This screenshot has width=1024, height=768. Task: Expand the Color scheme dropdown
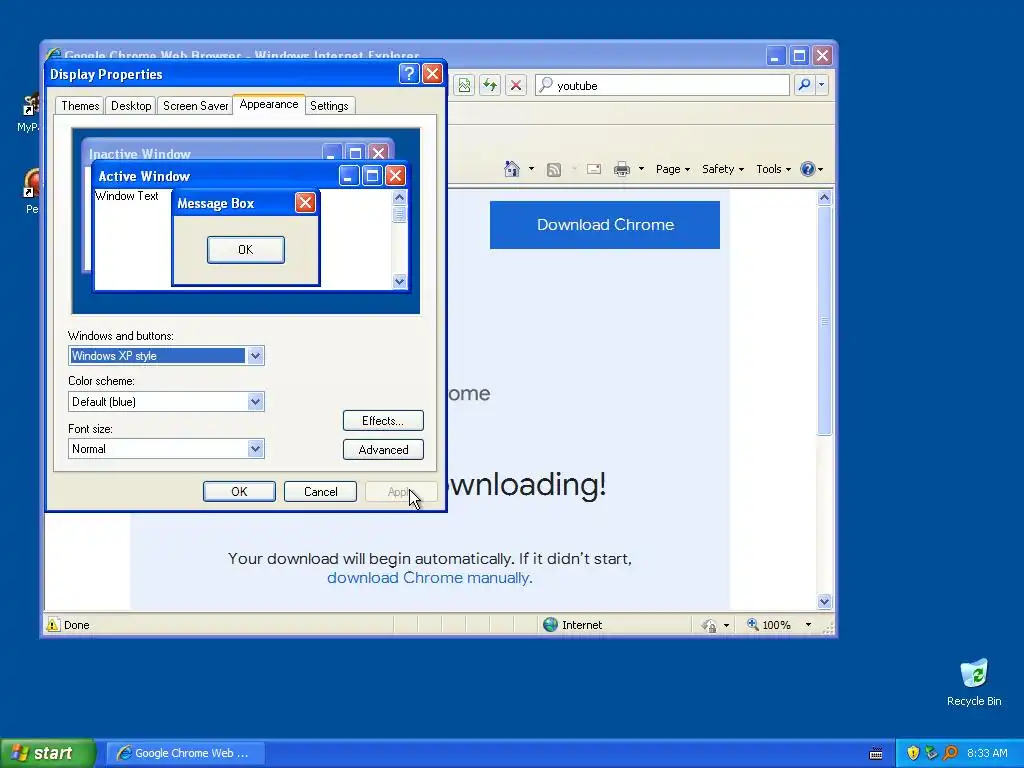255,402
